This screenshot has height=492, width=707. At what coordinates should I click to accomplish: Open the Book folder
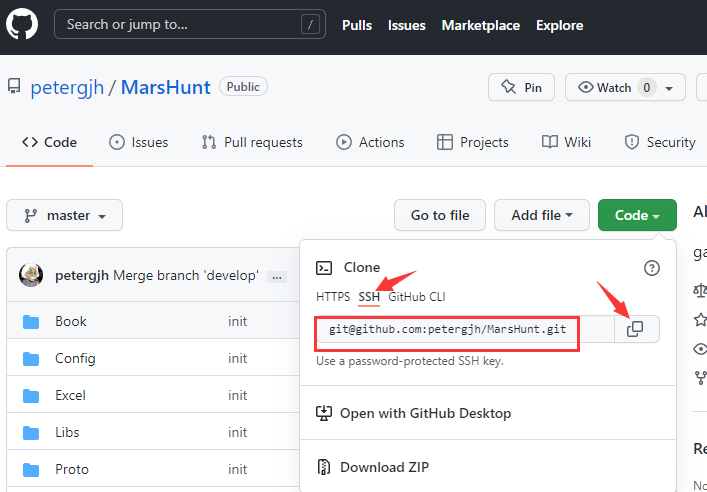pos(71,322)
